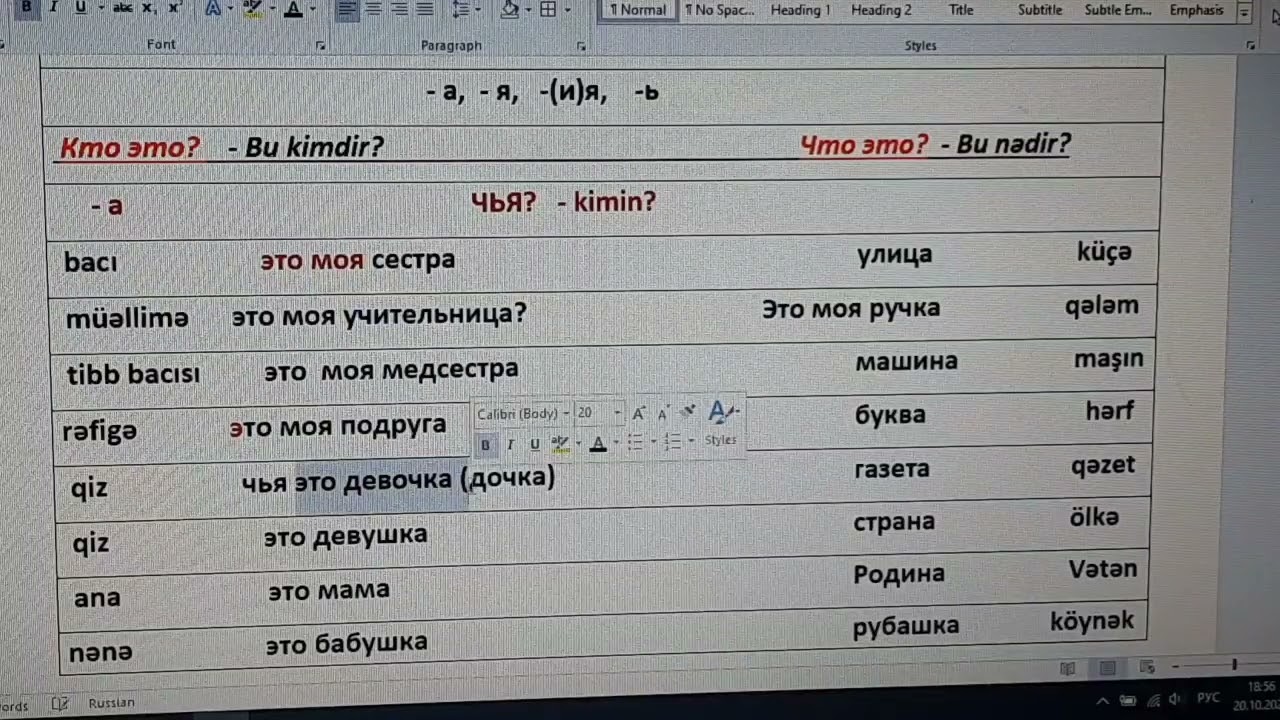Align text left in Paragraph group

tap(347, 9)
